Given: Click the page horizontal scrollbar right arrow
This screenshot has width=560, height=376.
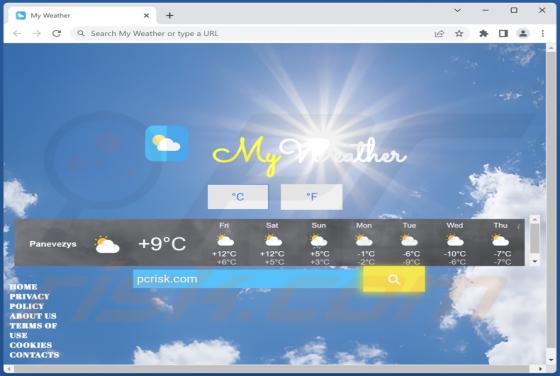Looking at the screenshot, I should click(540, 369).
